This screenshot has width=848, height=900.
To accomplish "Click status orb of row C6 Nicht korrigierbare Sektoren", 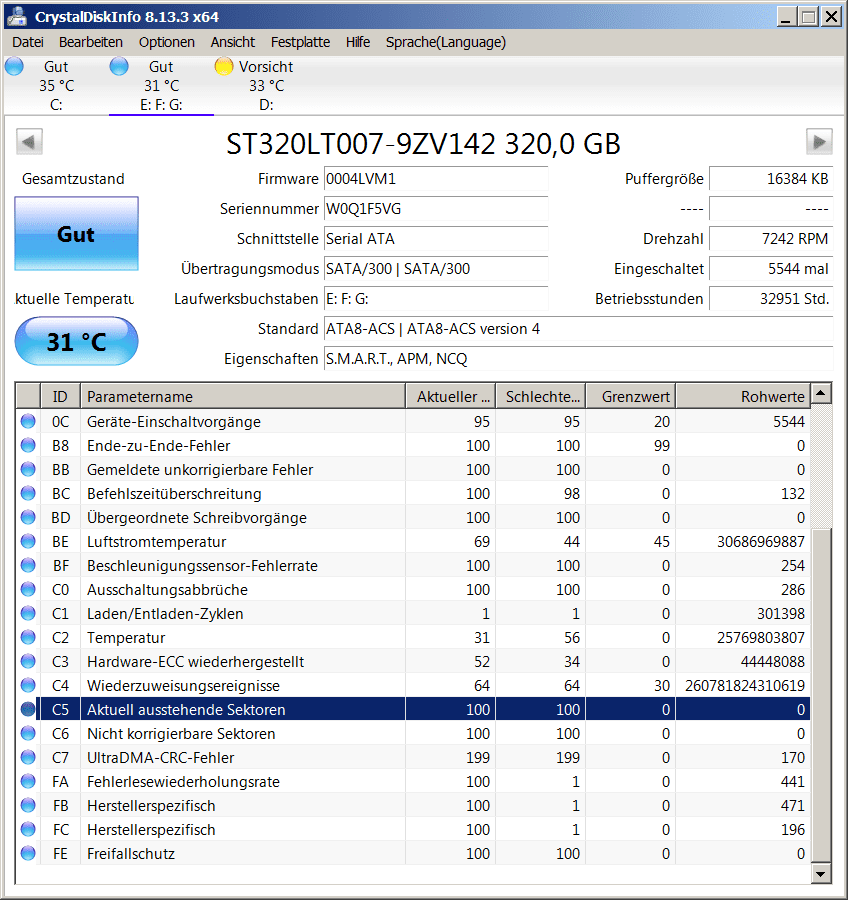I will (x=28, y=734).
